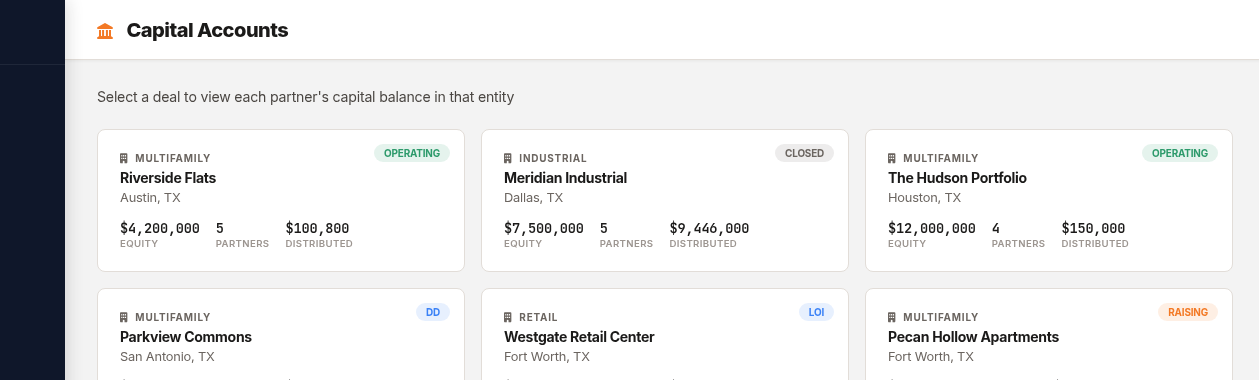The width and height of the screenshot is (1259, 380).
Task: Open The Hudson Portfolio deal
Action: click(1049, 200)
